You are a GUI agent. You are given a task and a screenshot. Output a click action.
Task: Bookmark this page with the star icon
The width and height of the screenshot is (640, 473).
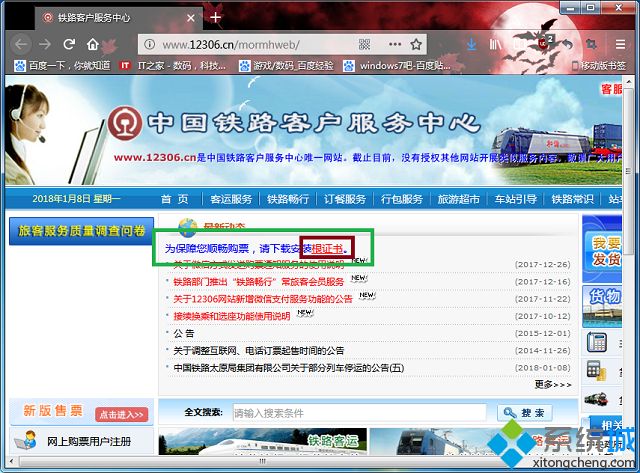click(416, 44)
